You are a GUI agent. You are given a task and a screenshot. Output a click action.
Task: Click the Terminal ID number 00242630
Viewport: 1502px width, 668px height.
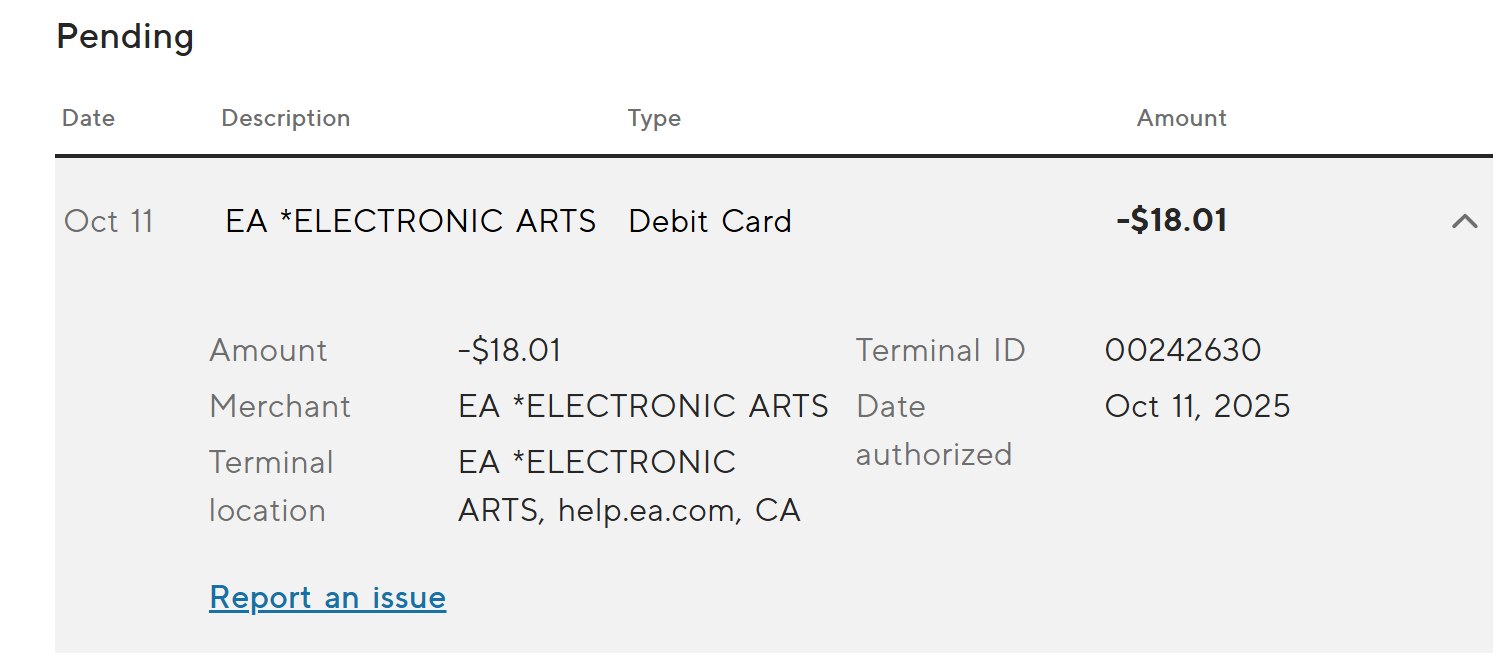pyautogui.click(x=1182, y=350)
